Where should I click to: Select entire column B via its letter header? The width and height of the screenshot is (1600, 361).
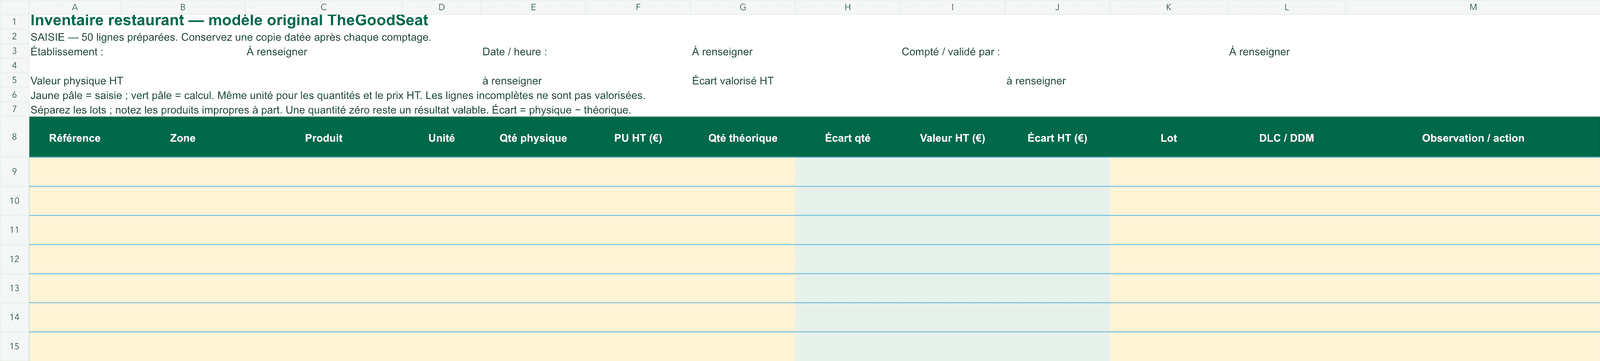[x=183, y=7]
